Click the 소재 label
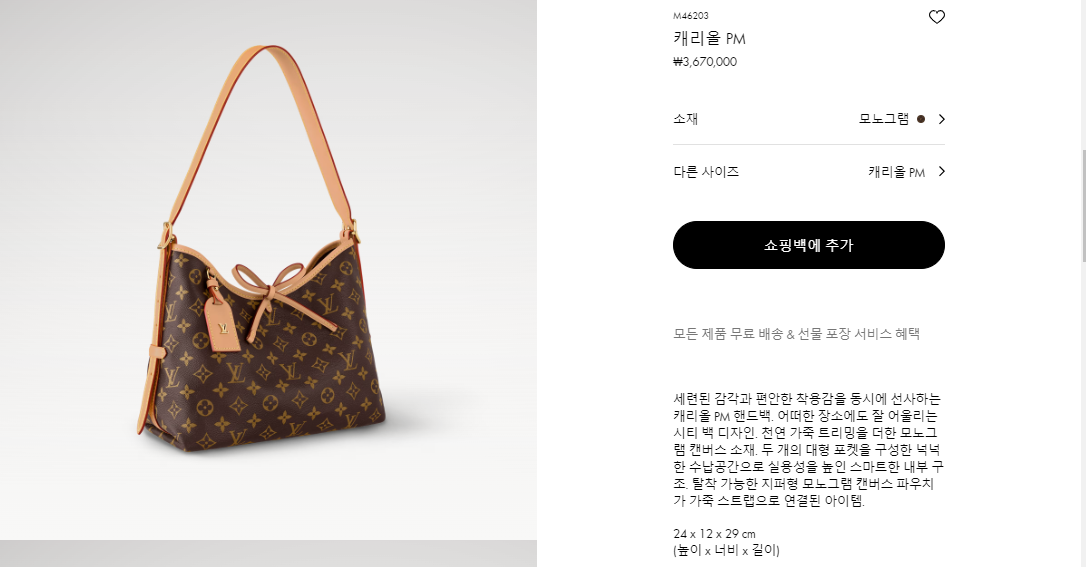 click(x=685, y=119)
